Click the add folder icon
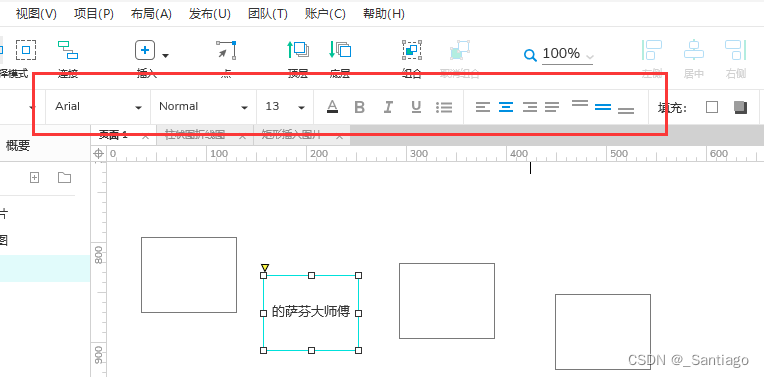The image size is (764, 377). (x=64, y=177)
